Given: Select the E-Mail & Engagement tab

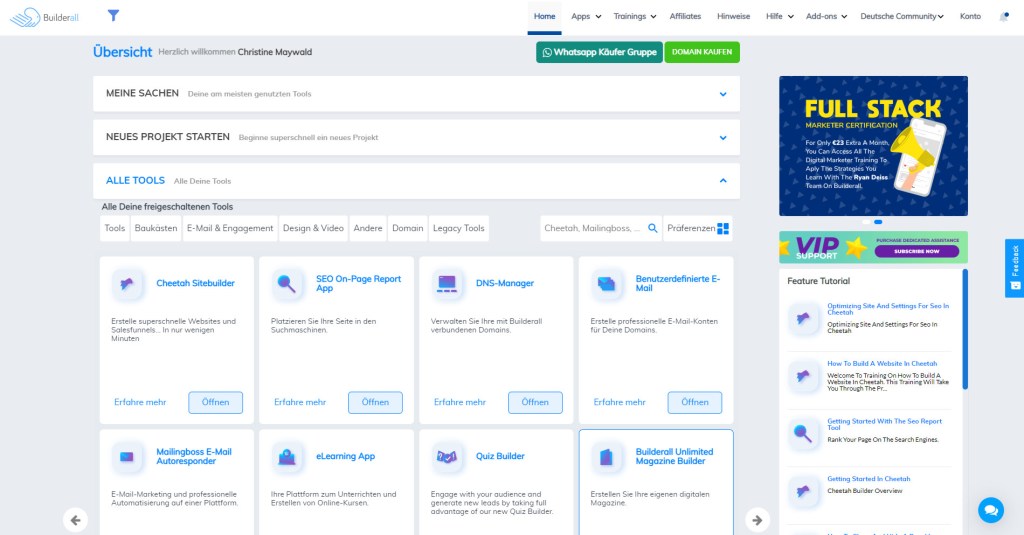Looking at the screenshot, I should pos(230,228).
